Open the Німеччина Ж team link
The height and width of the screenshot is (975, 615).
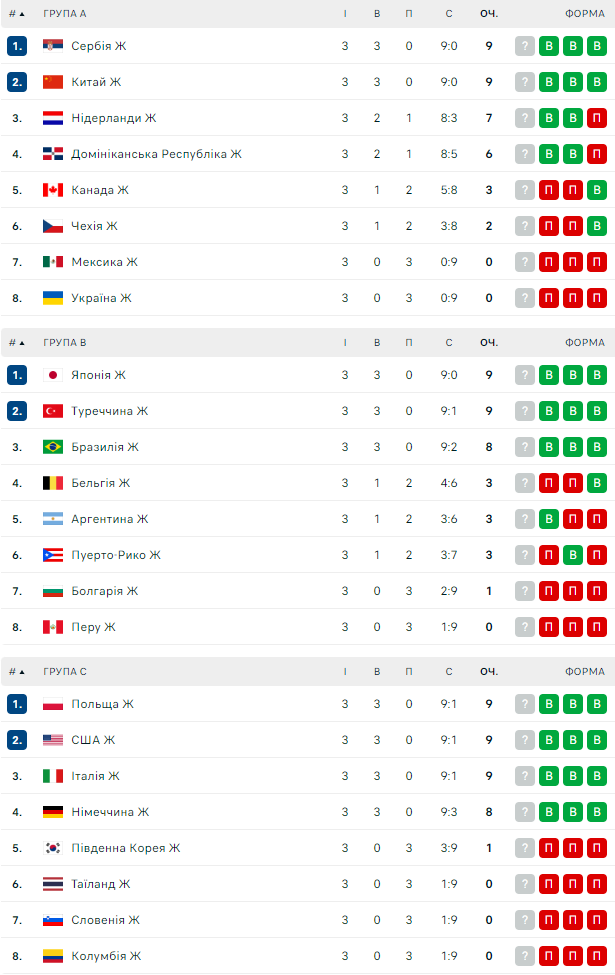click(110, 812)
